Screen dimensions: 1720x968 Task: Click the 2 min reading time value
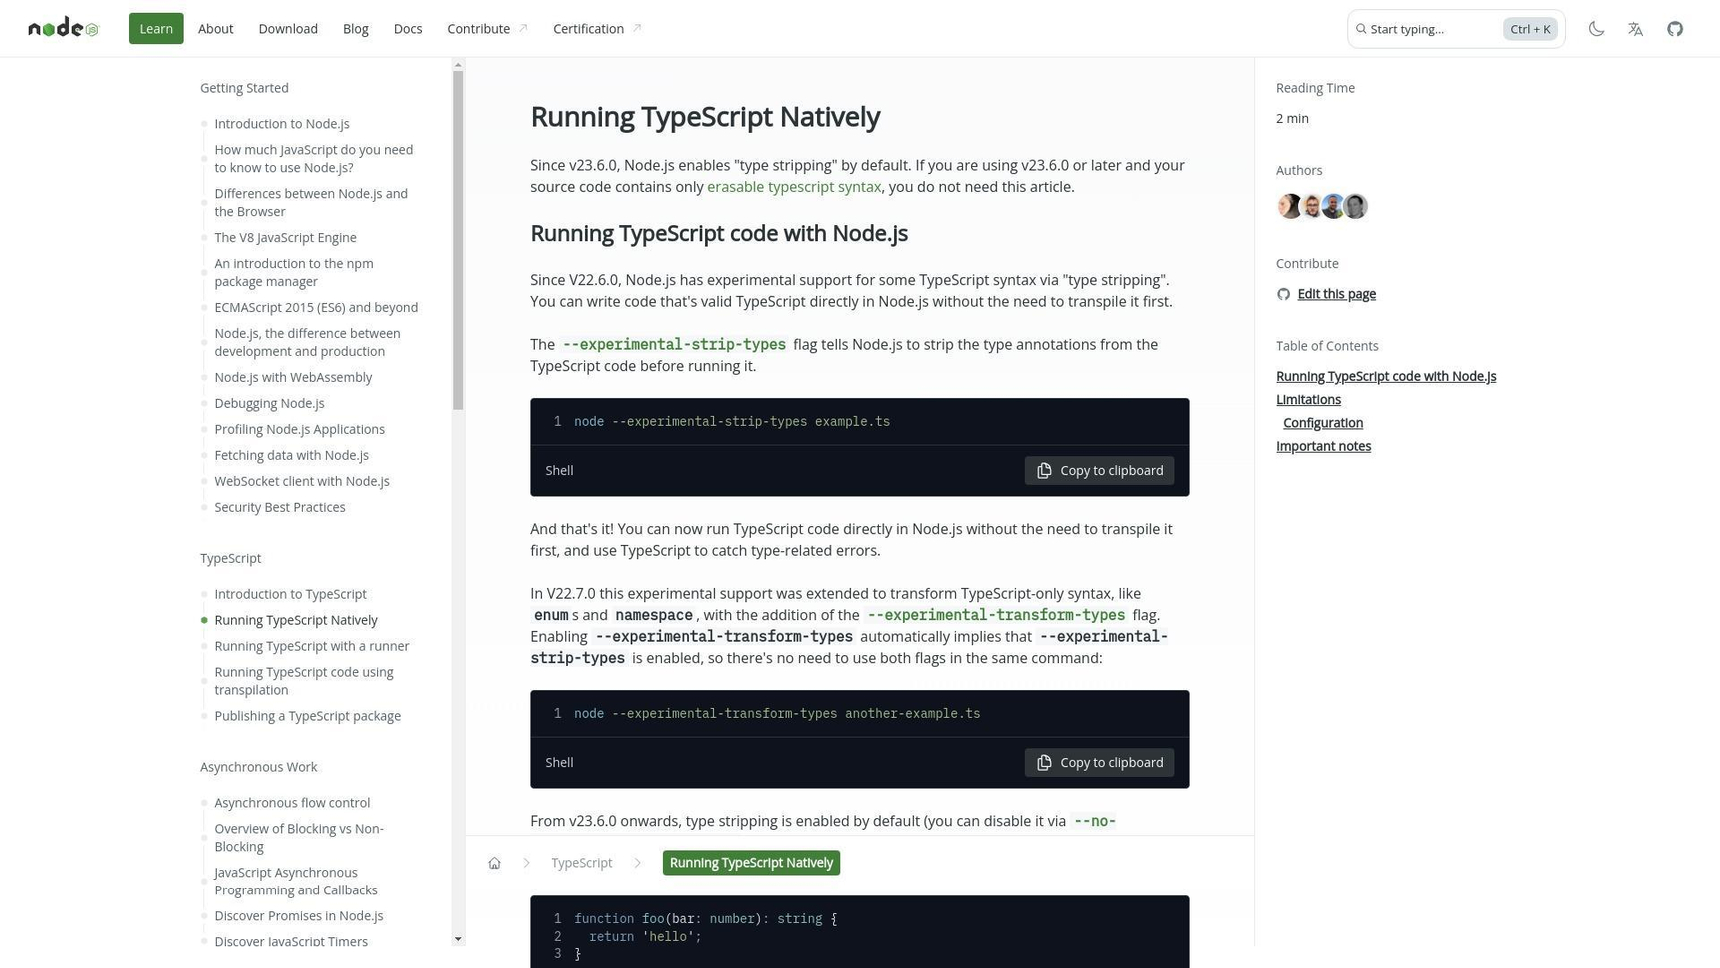pyautogui.click(x=1292, y=118)
